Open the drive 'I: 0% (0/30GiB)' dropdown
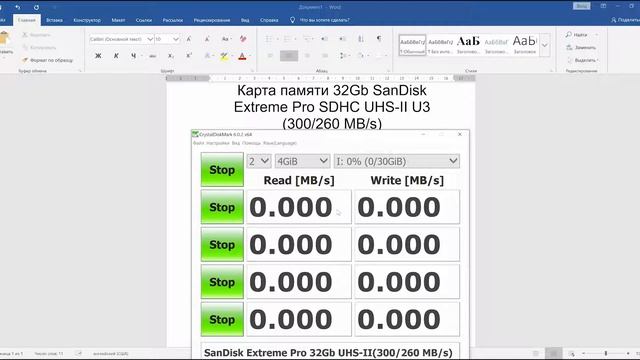The width and height of the screenshot is (640, 360). pos(397,161)
